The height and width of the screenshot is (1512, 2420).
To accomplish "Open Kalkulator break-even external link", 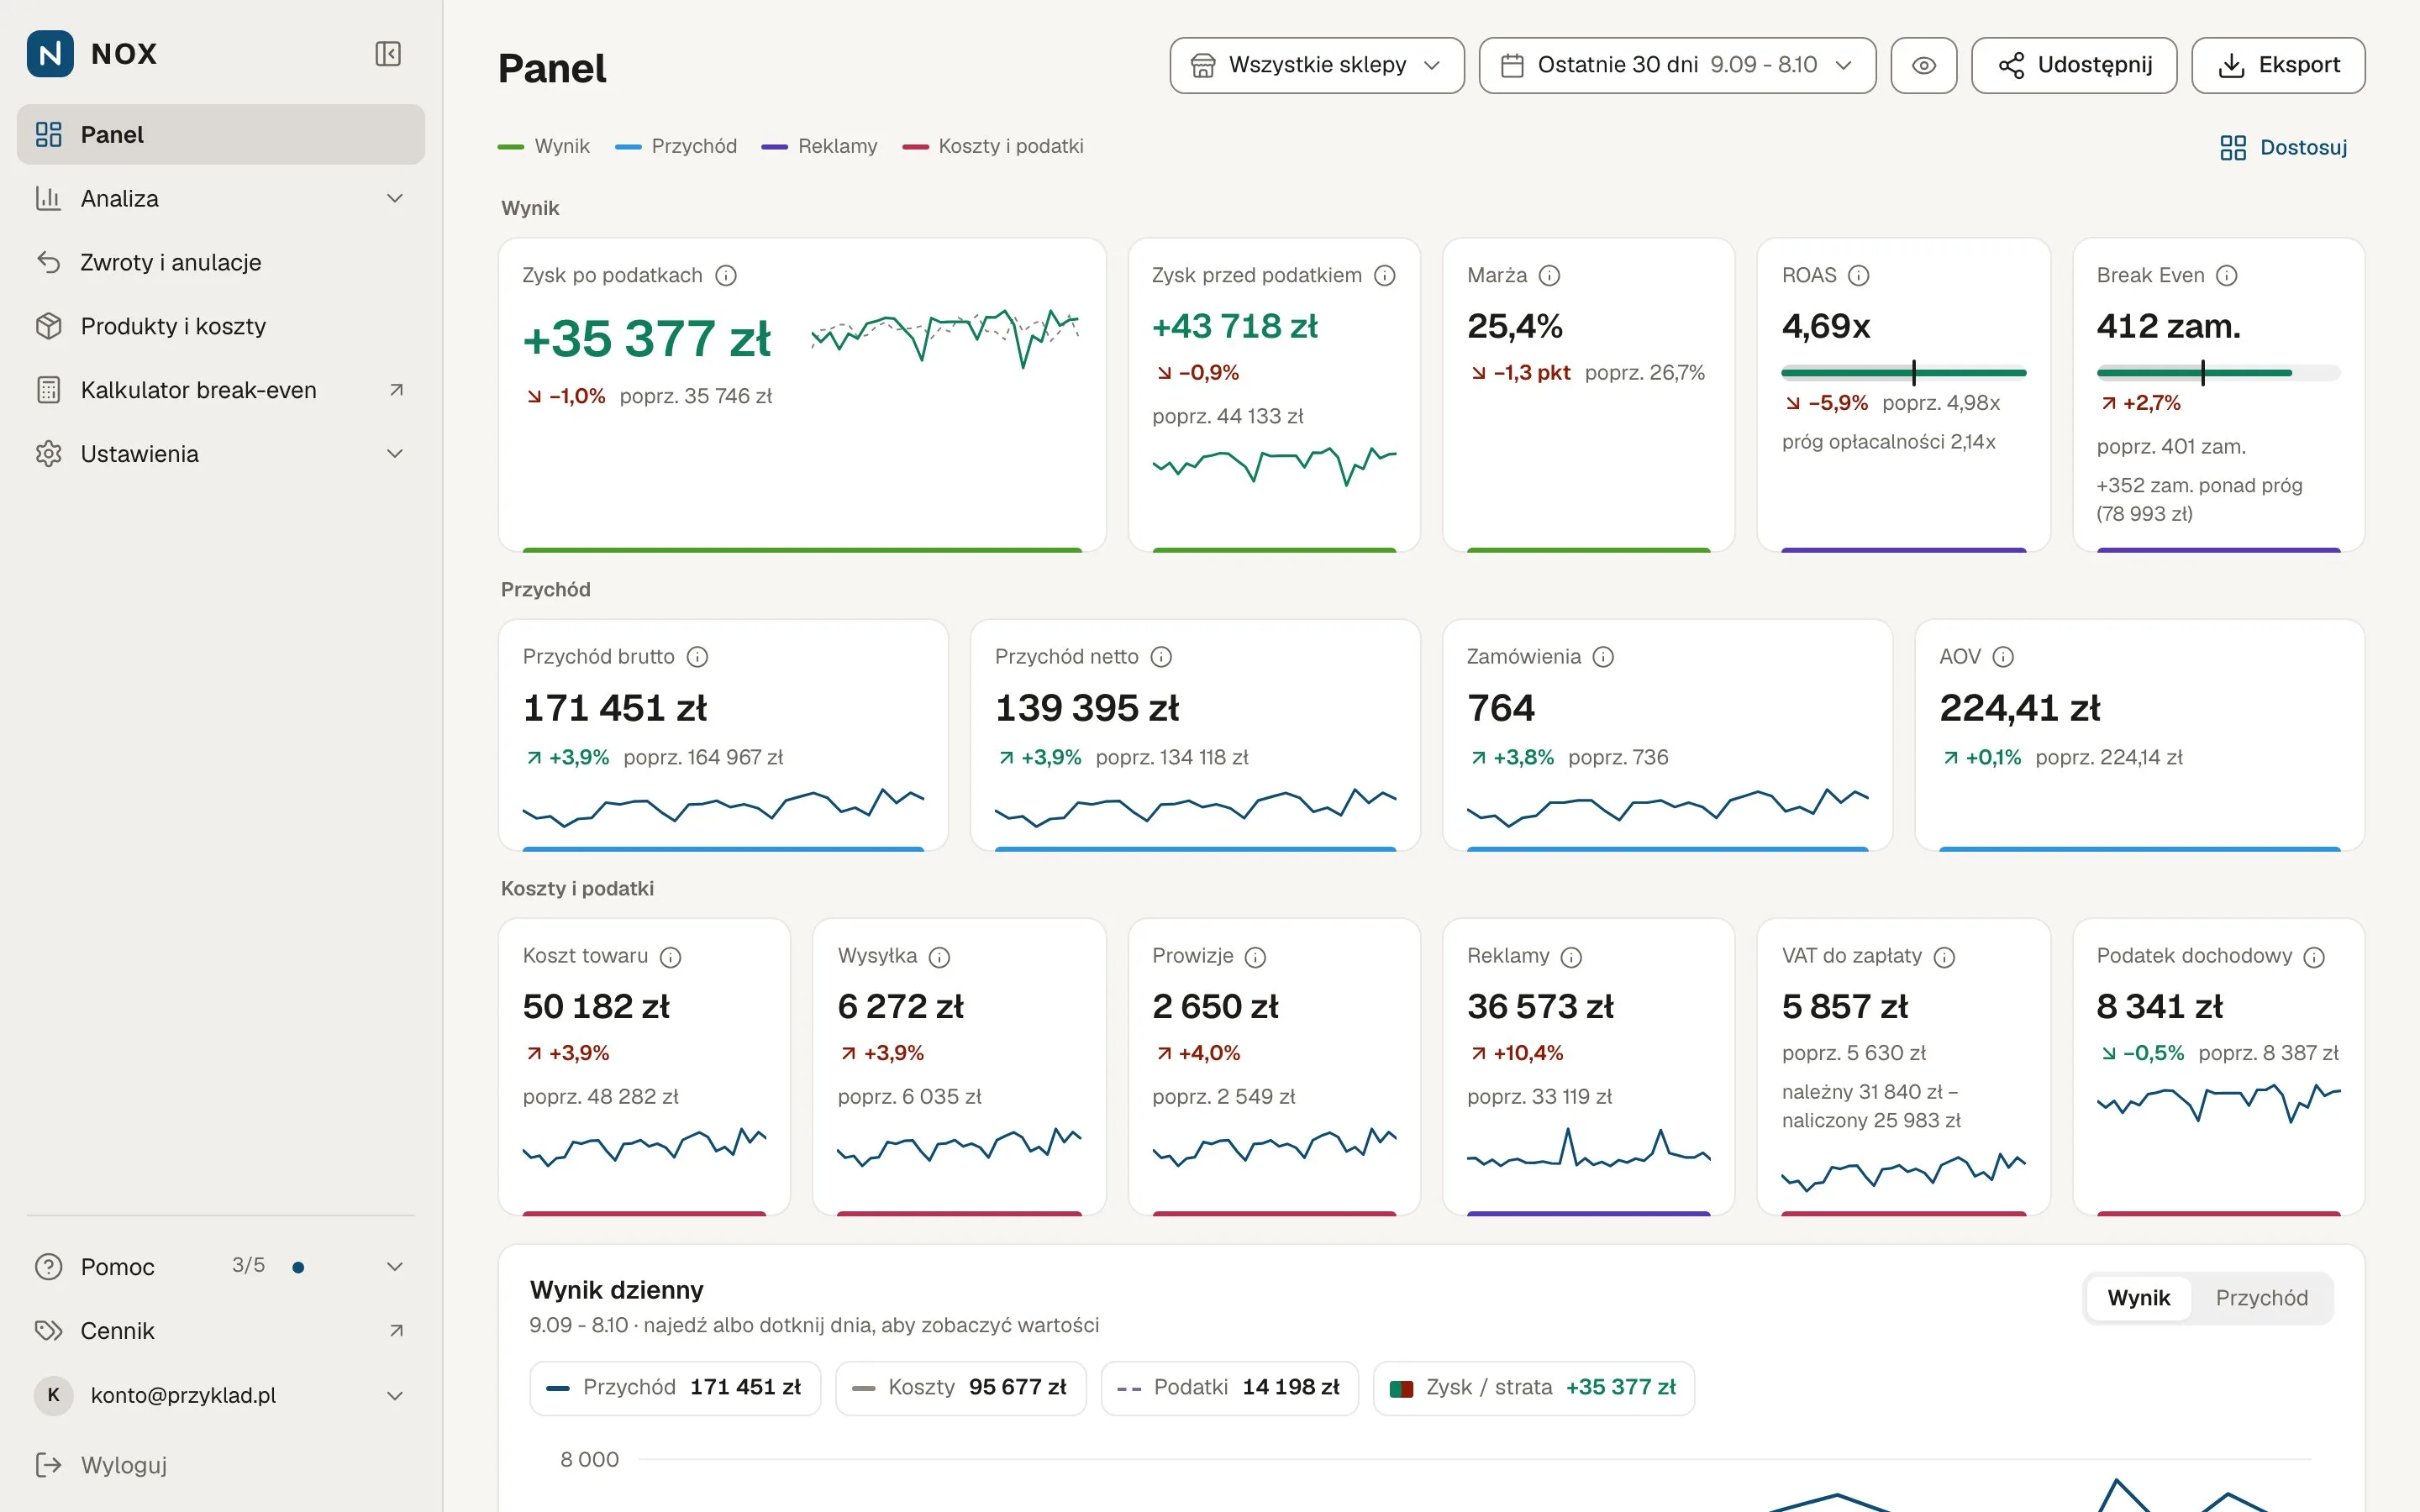I will point(221,390).
